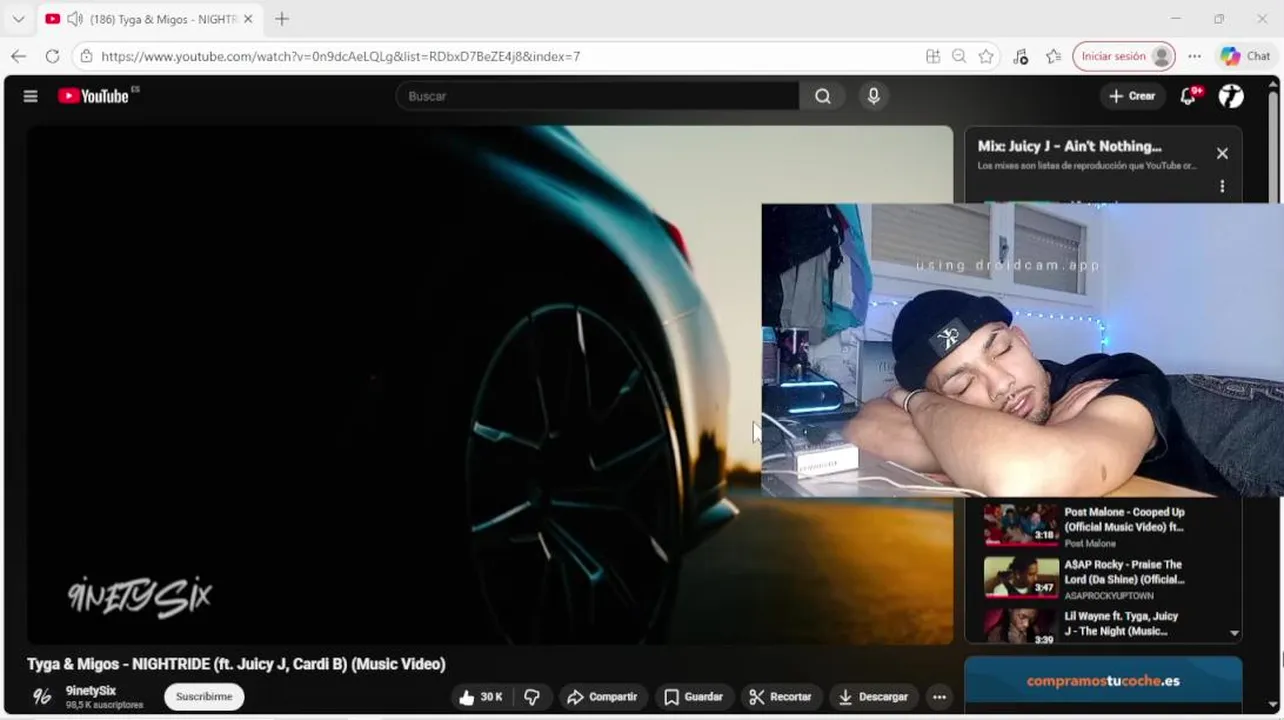
Task: View site information lock icon
Action: (x=87, y=56)
